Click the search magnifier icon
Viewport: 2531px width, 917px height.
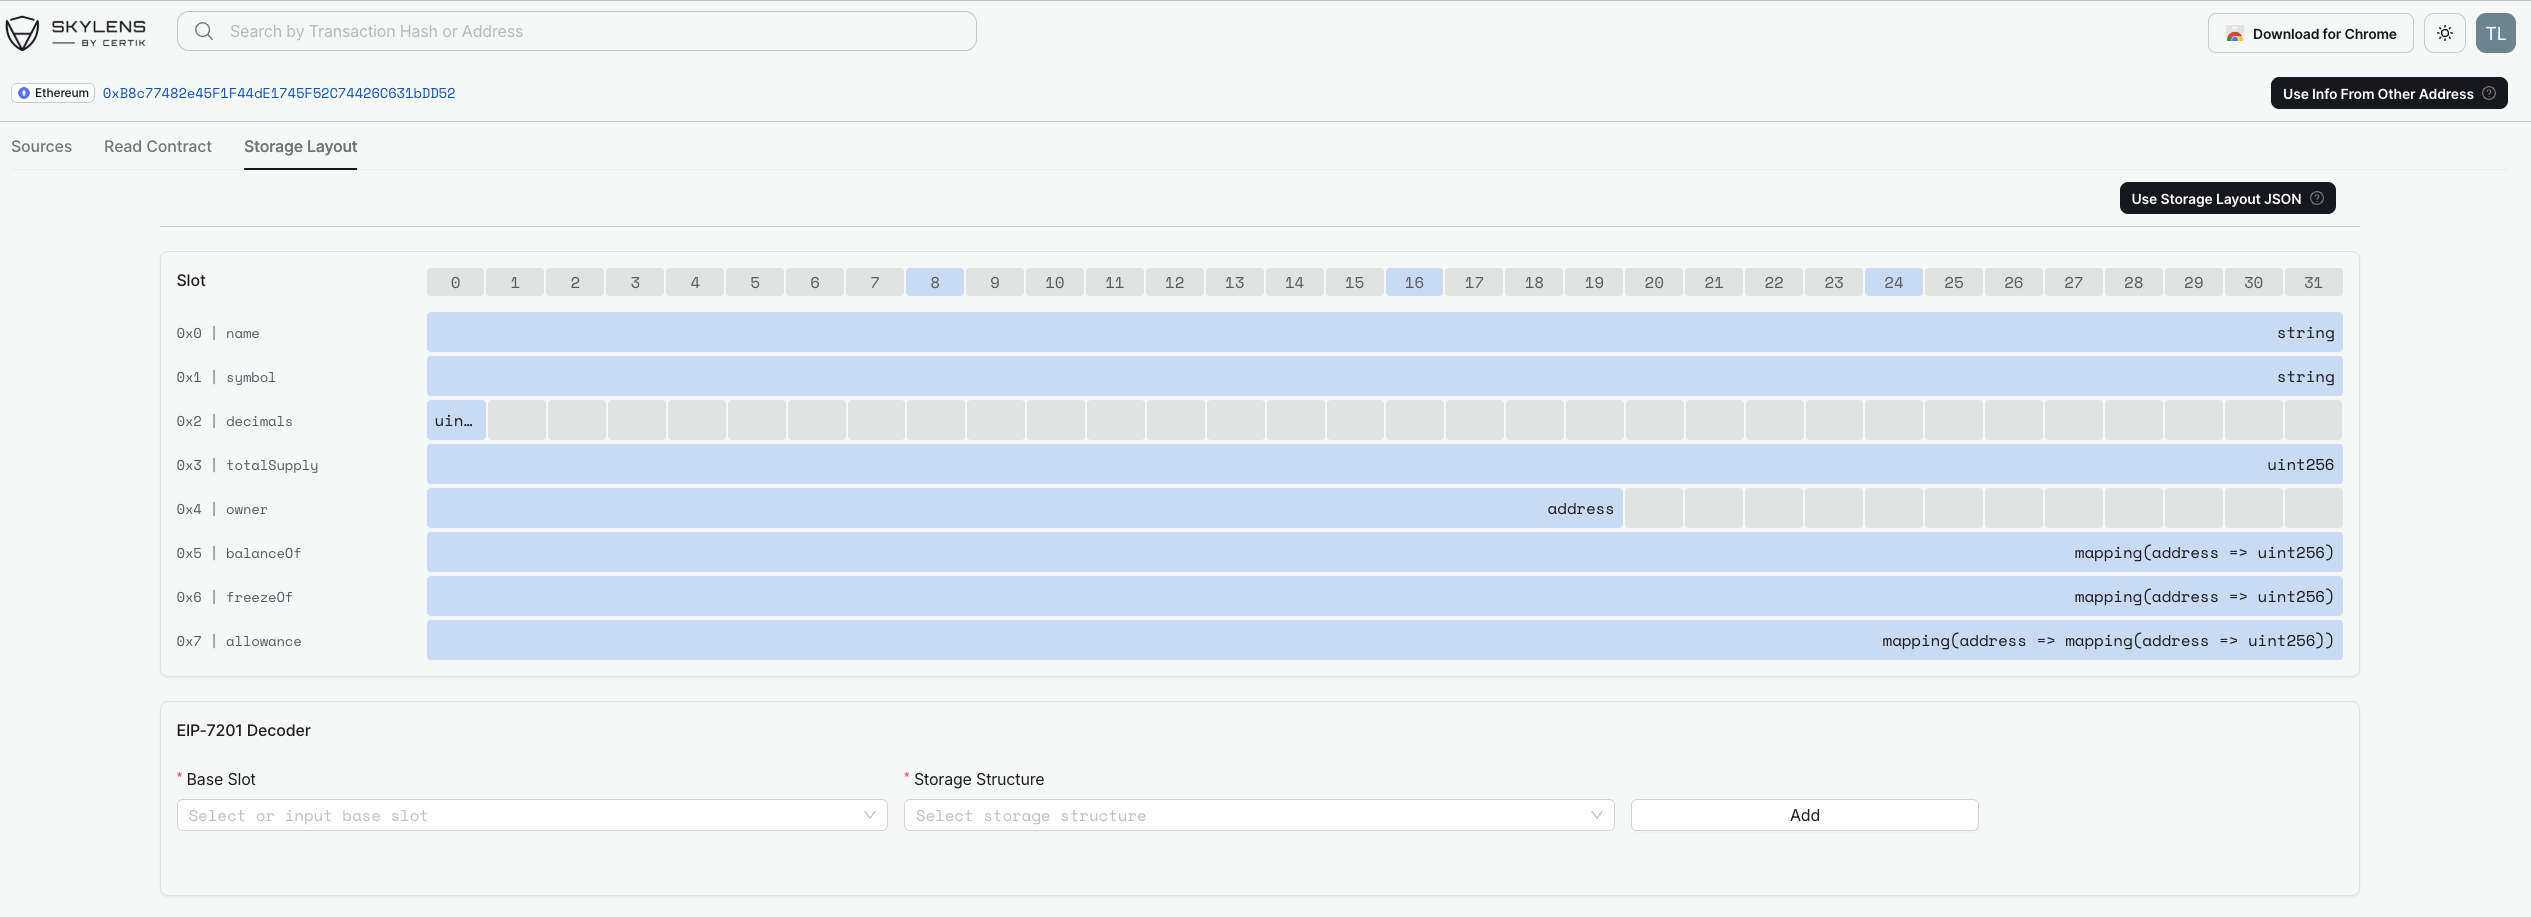pos(204,31)
